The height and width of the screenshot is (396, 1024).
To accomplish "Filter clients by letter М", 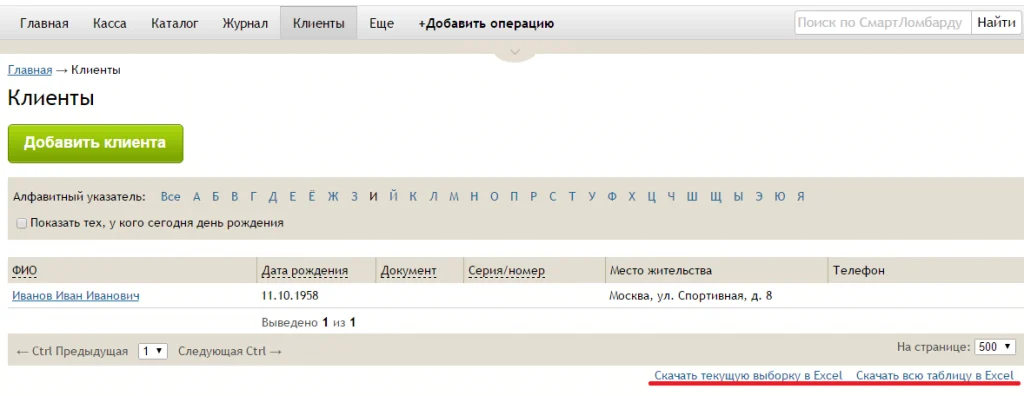I will [x=454, y=197].
